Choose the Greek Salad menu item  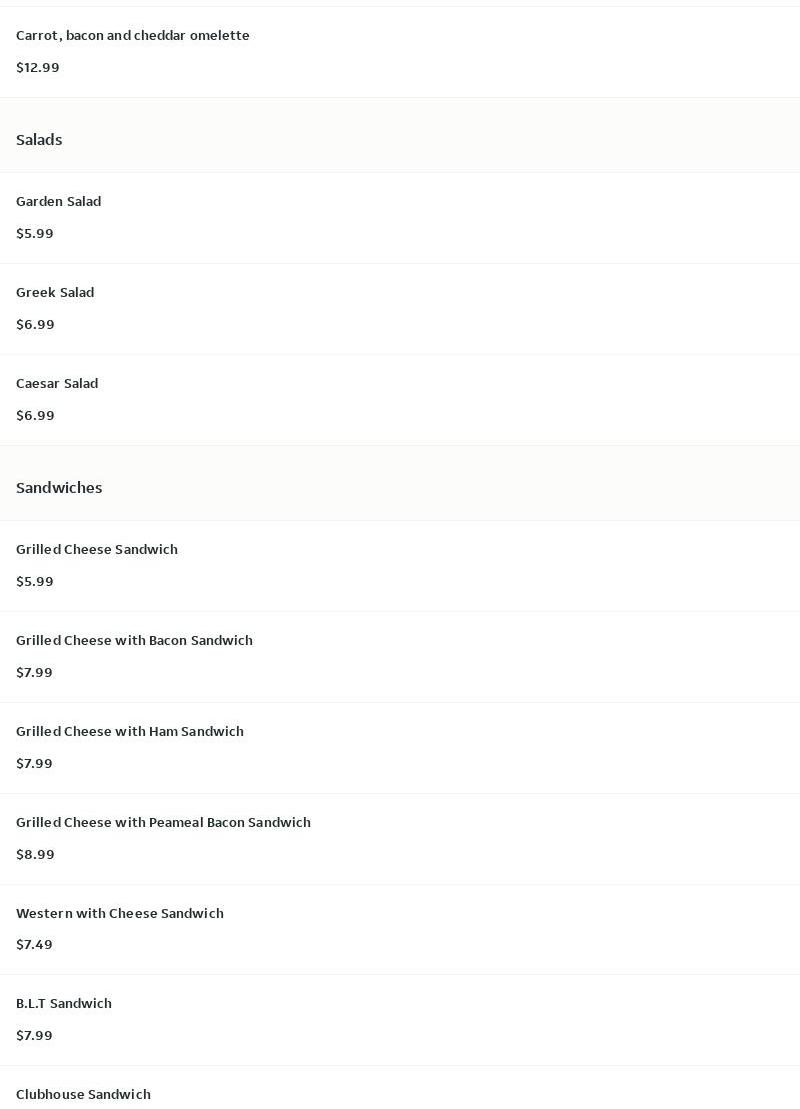pos(400,309)
